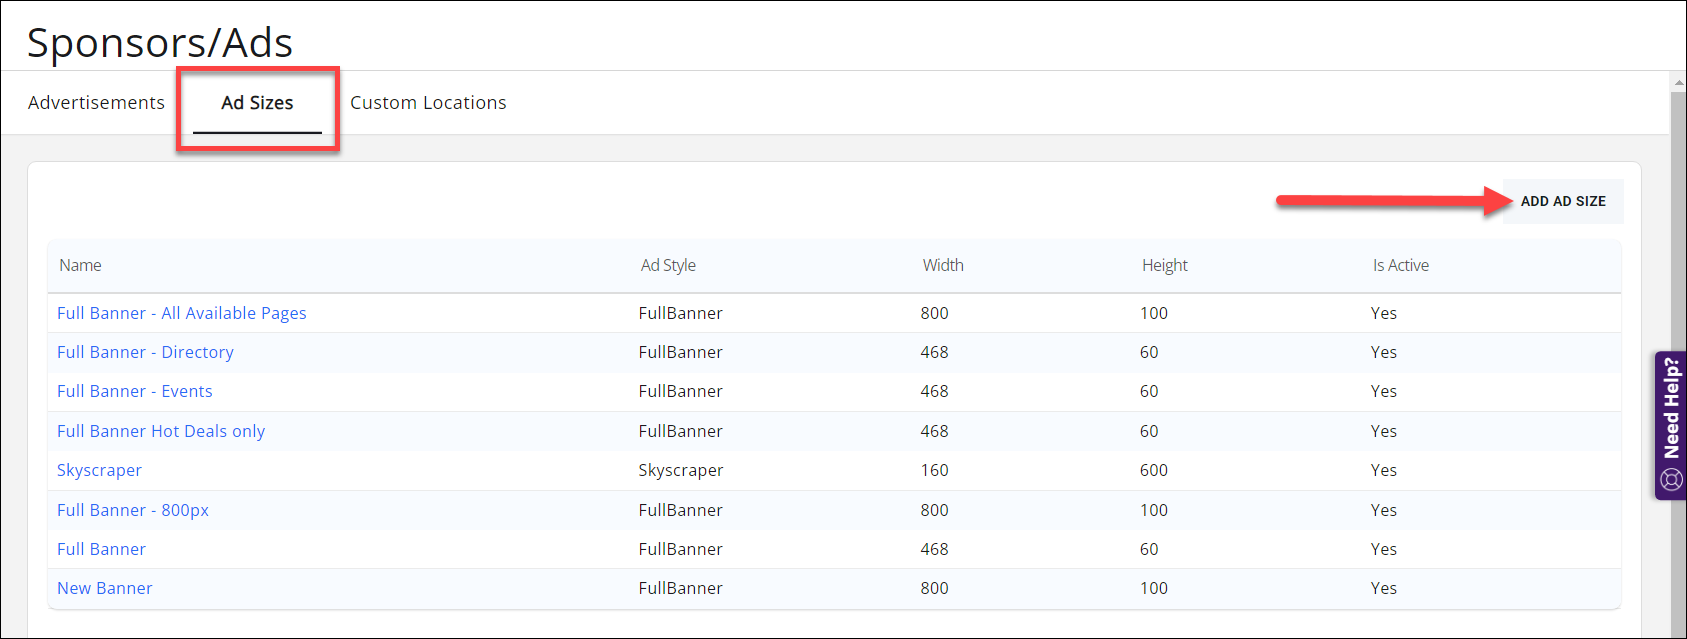Screen dimensions: 1687x639
Task: Click the Name column header
Action: click(80, 265)
